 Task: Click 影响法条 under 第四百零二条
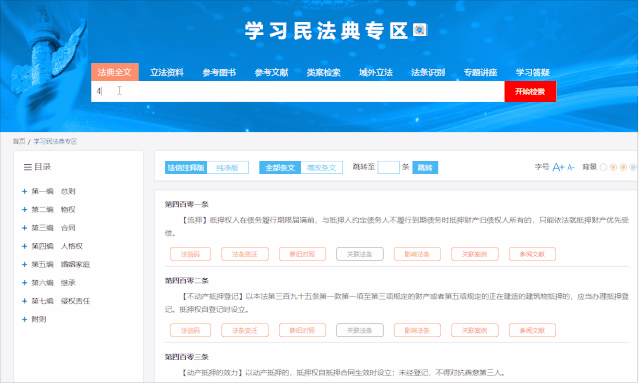[417, 330]
